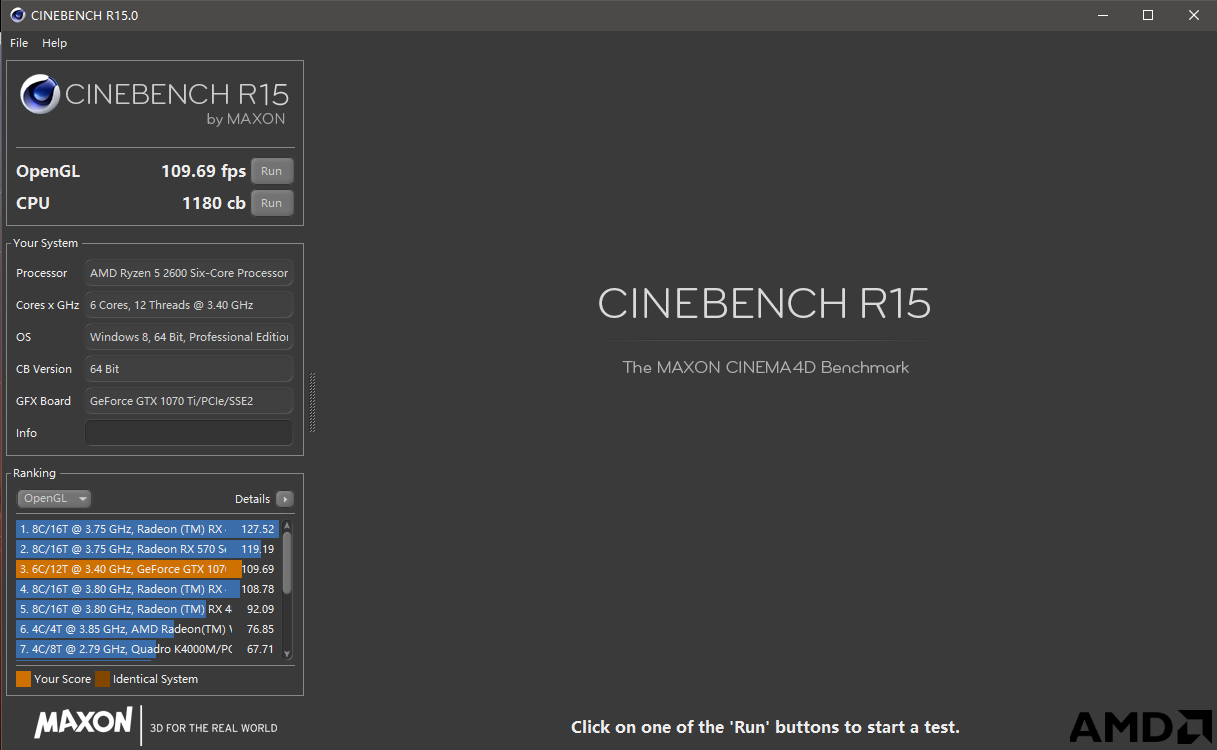The height and width of the screenshot is (750, 1217).
Task: Open the File menu
Action: tap(19, 43)
